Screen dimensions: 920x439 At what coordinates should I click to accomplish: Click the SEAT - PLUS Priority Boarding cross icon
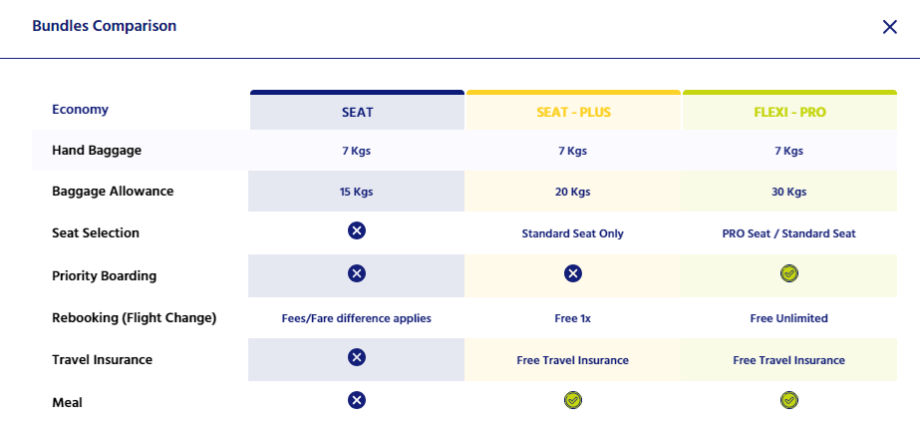click(x=573, y=273)
